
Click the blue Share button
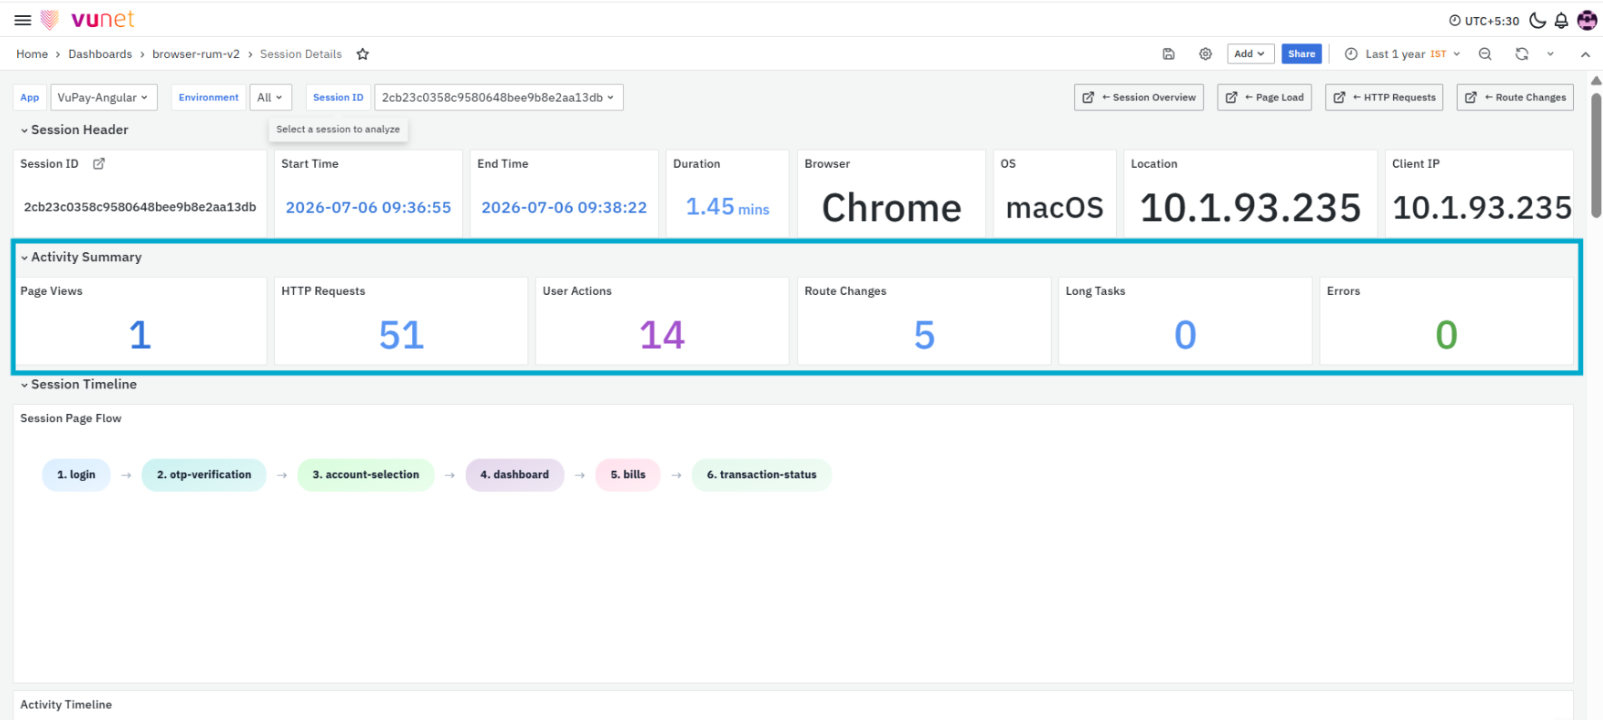click(x=1302, y=54)
